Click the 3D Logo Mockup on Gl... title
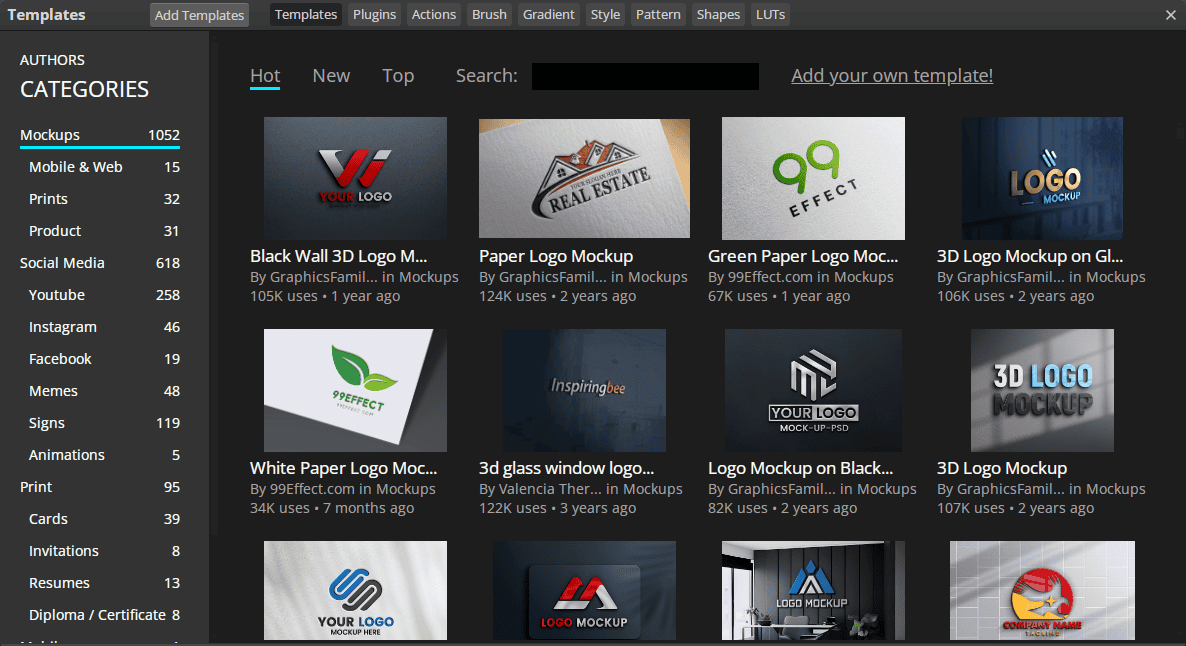The width and height of the screenshot is (1186, 646). tap(1030, 256)
